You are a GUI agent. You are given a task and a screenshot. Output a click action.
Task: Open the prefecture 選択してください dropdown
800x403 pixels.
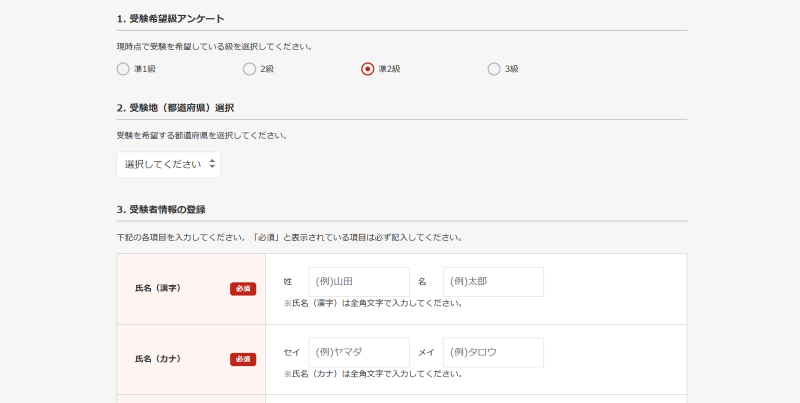[x=169, y=165]
